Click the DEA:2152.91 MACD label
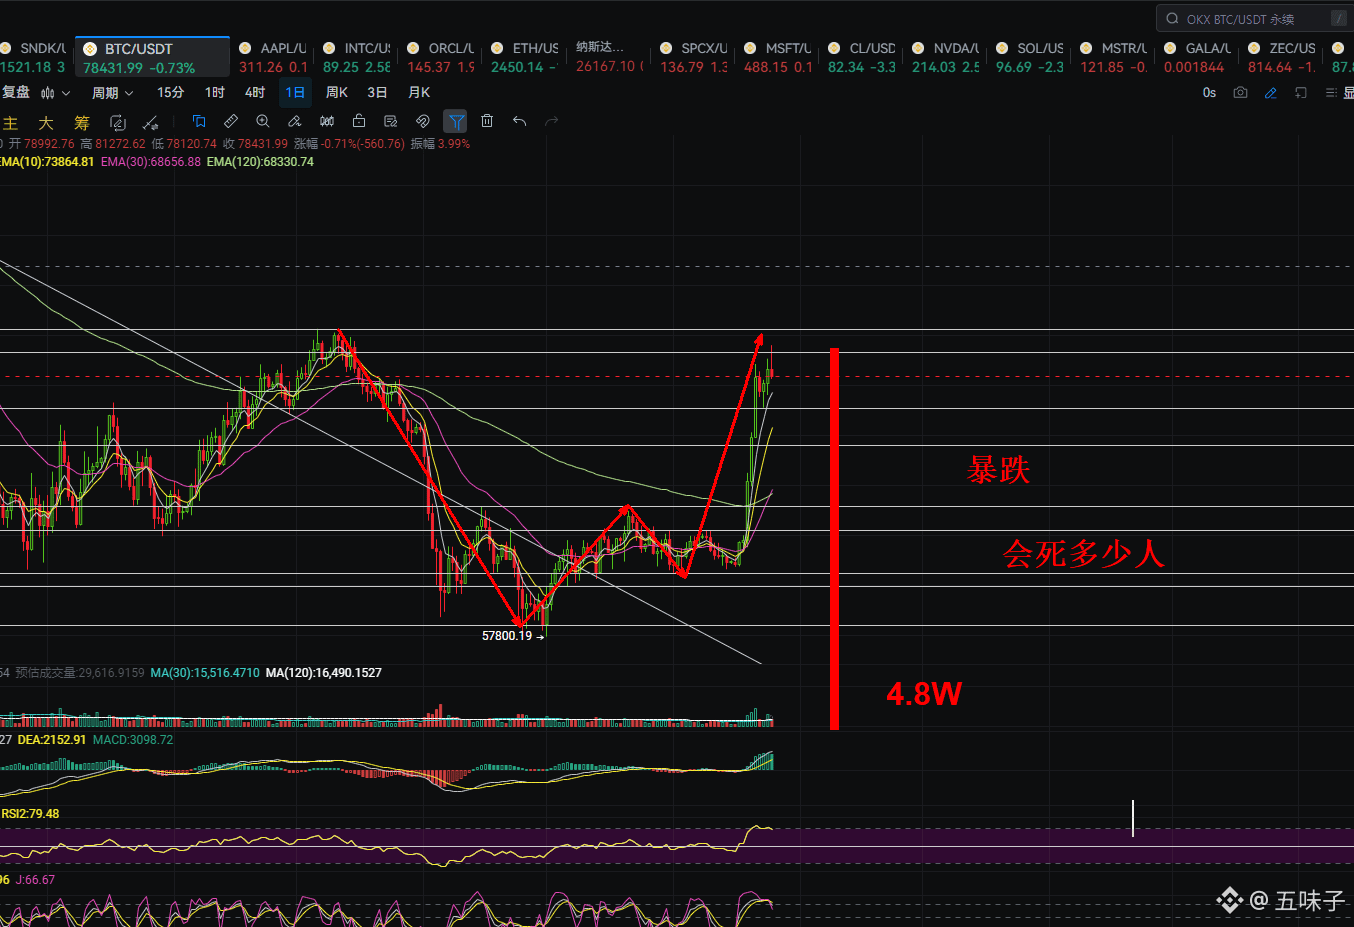 tap(52, 740)
